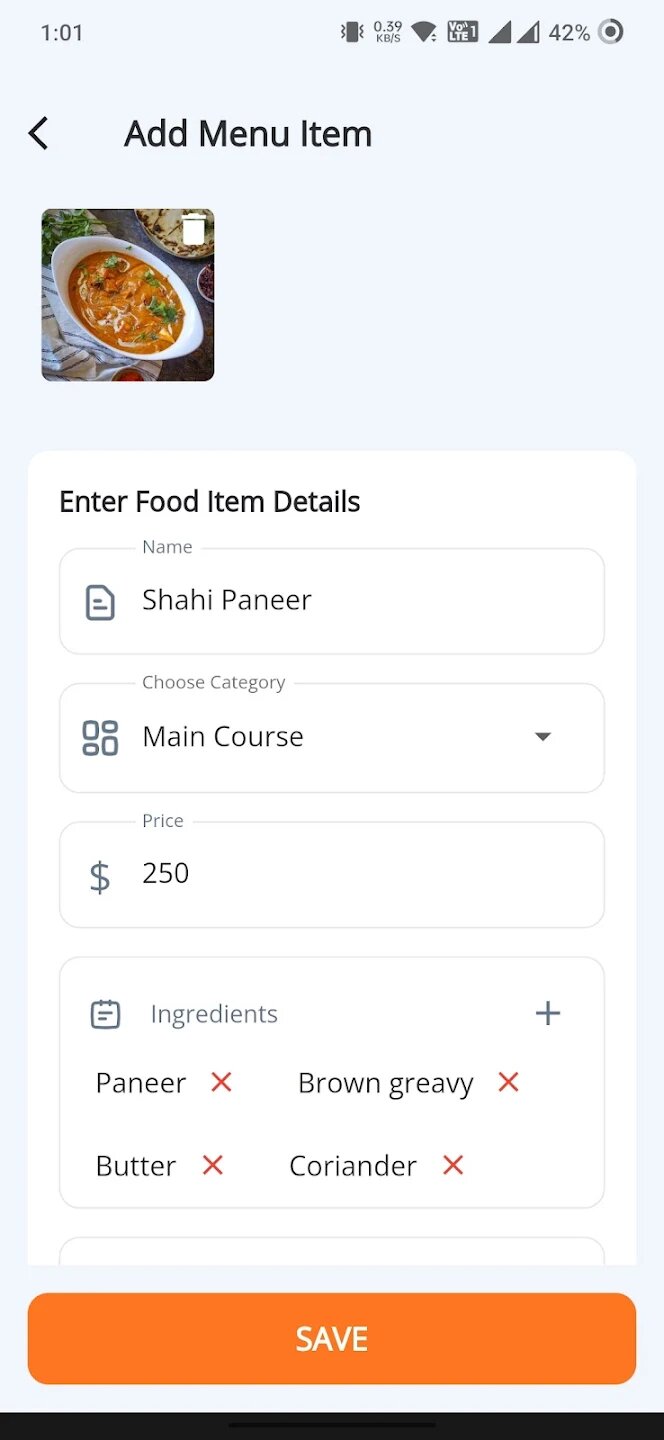Tap the battery percentage in status bar
The image size is (664, 1440).
[568, 33]
